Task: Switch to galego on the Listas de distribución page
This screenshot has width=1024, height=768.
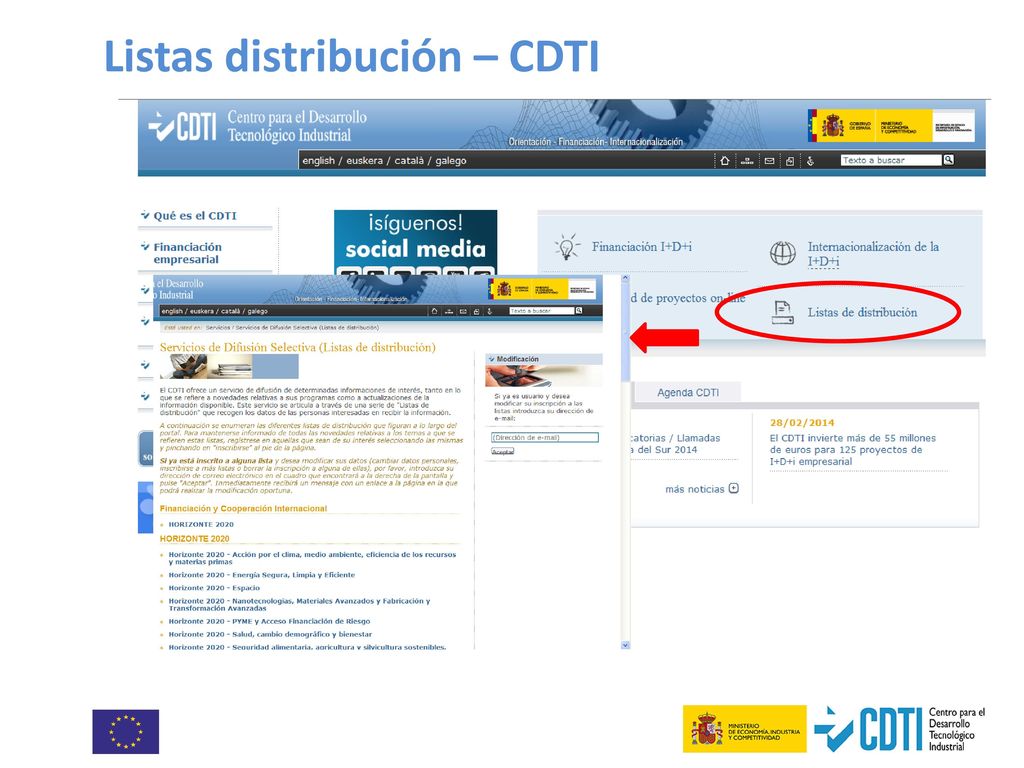Action: [257, 312]
